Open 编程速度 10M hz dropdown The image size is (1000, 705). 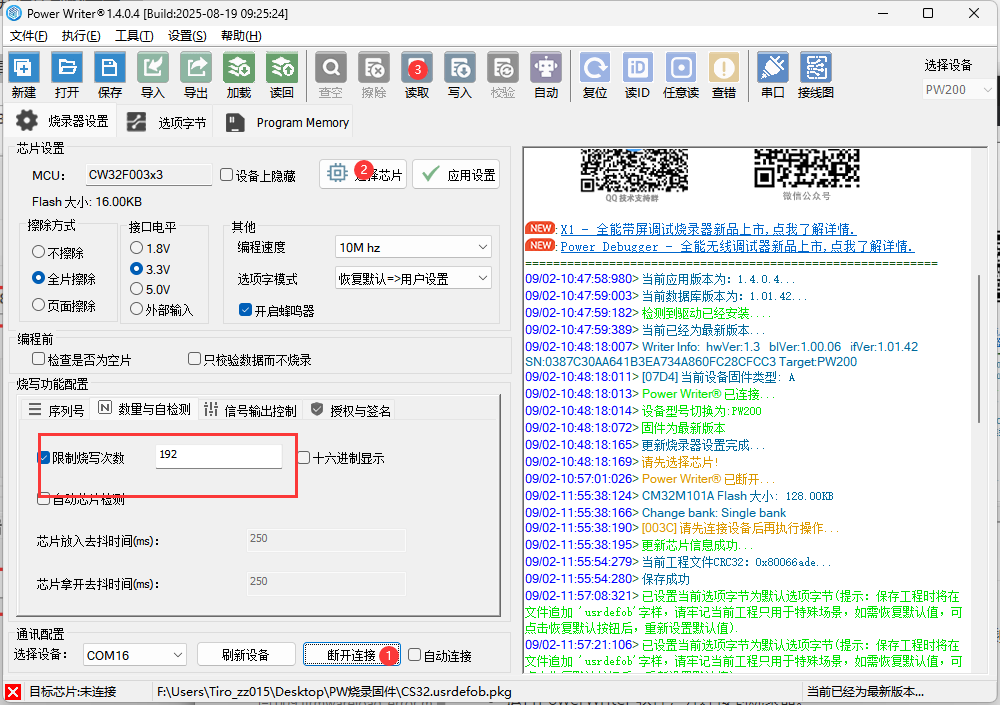[x=413, y=247]
